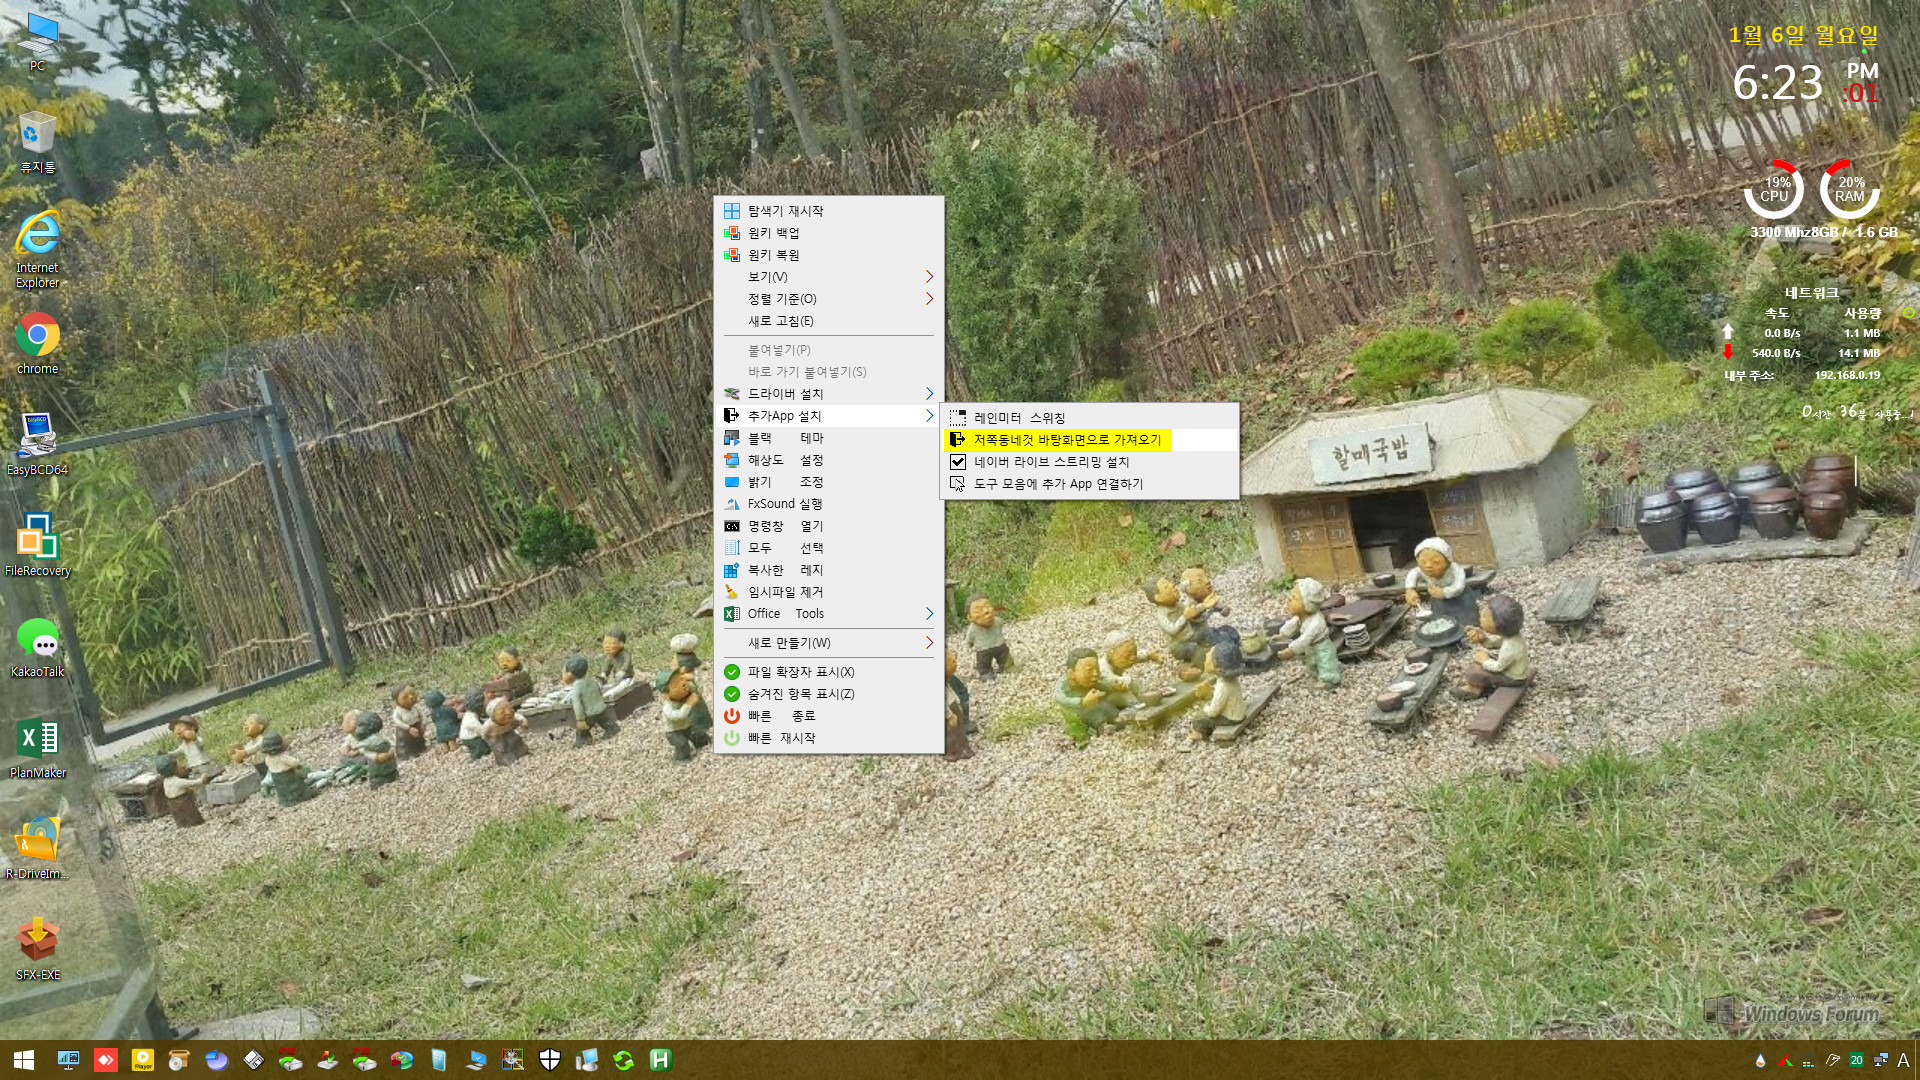Open the PC desktop icon
This screenshot has width=1920, height=1080.
[x=37, y=42]
